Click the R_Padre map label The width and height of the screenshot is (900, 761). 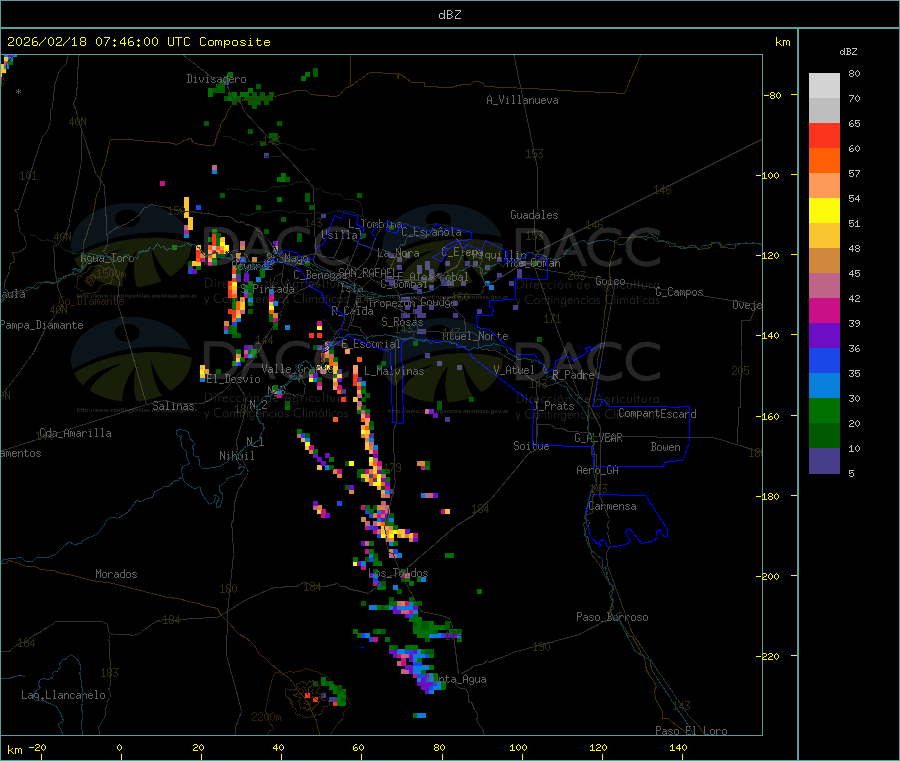pyautogui.click(x=573, y=375)
